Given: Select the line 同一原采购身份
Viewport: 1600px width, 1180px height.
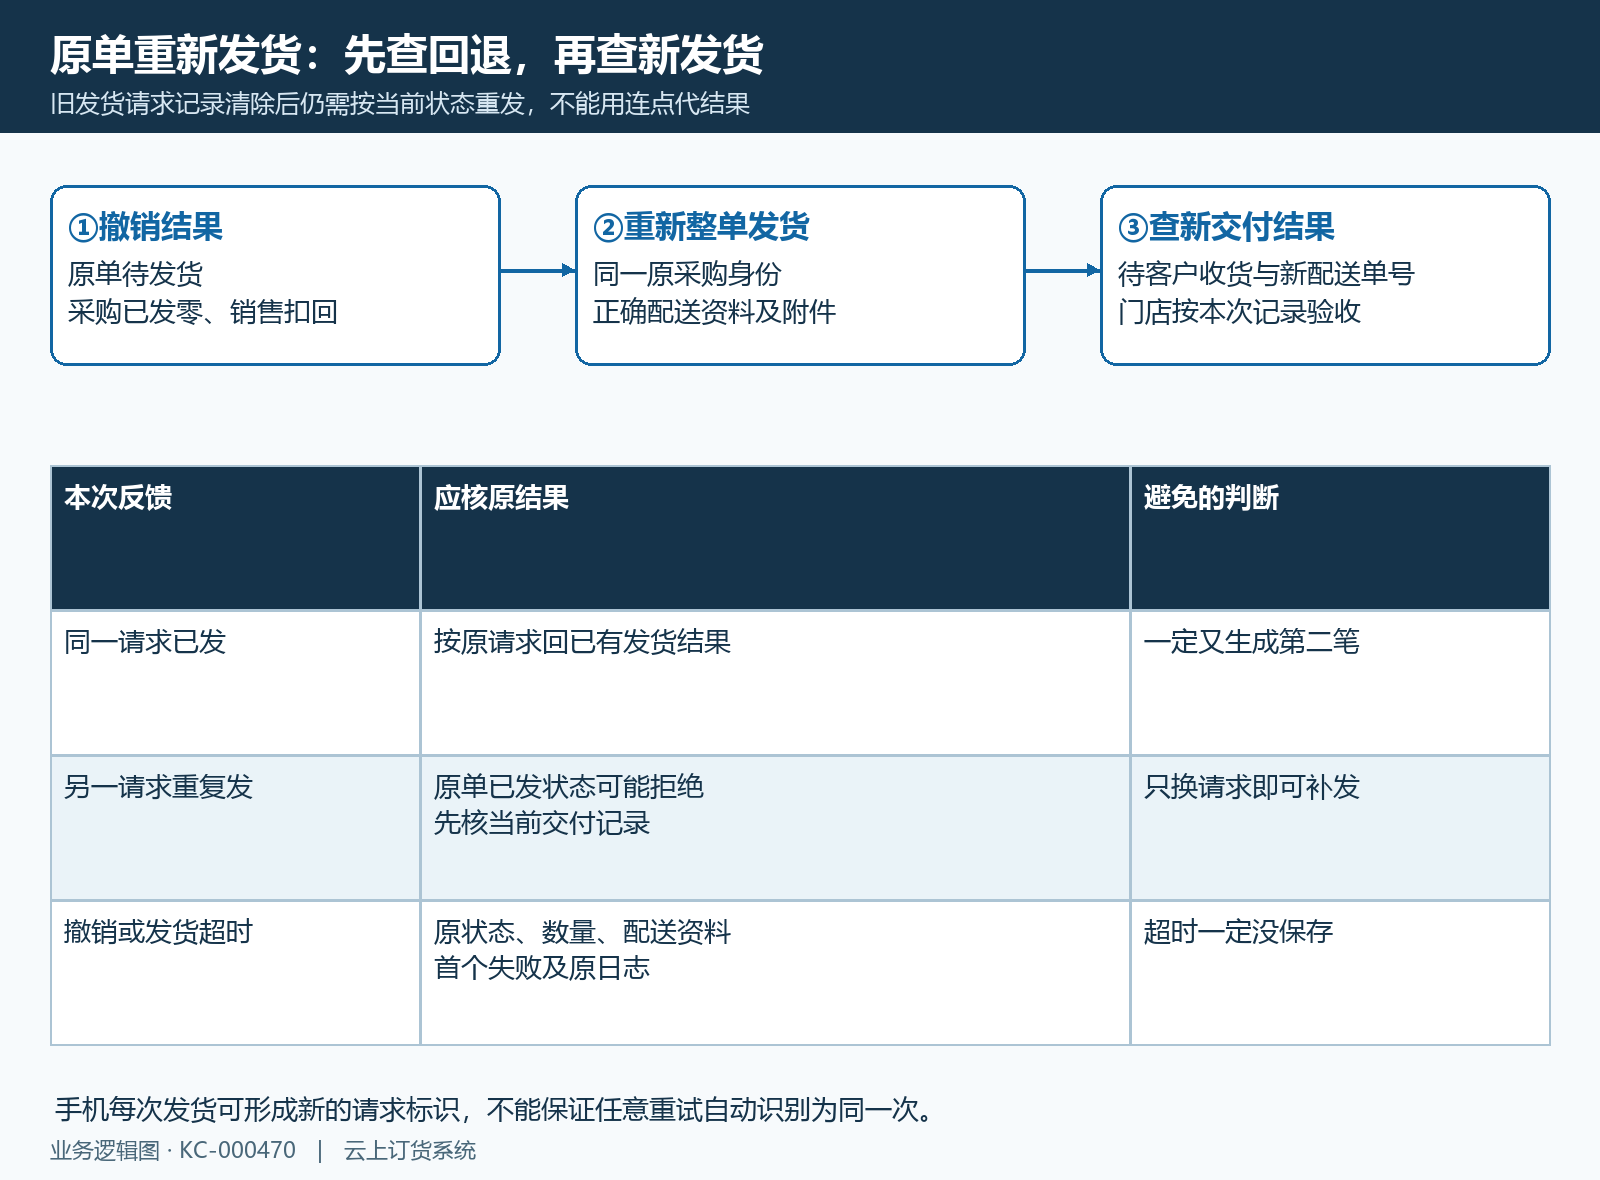Looking at the screenshot, I should [687, 274].
